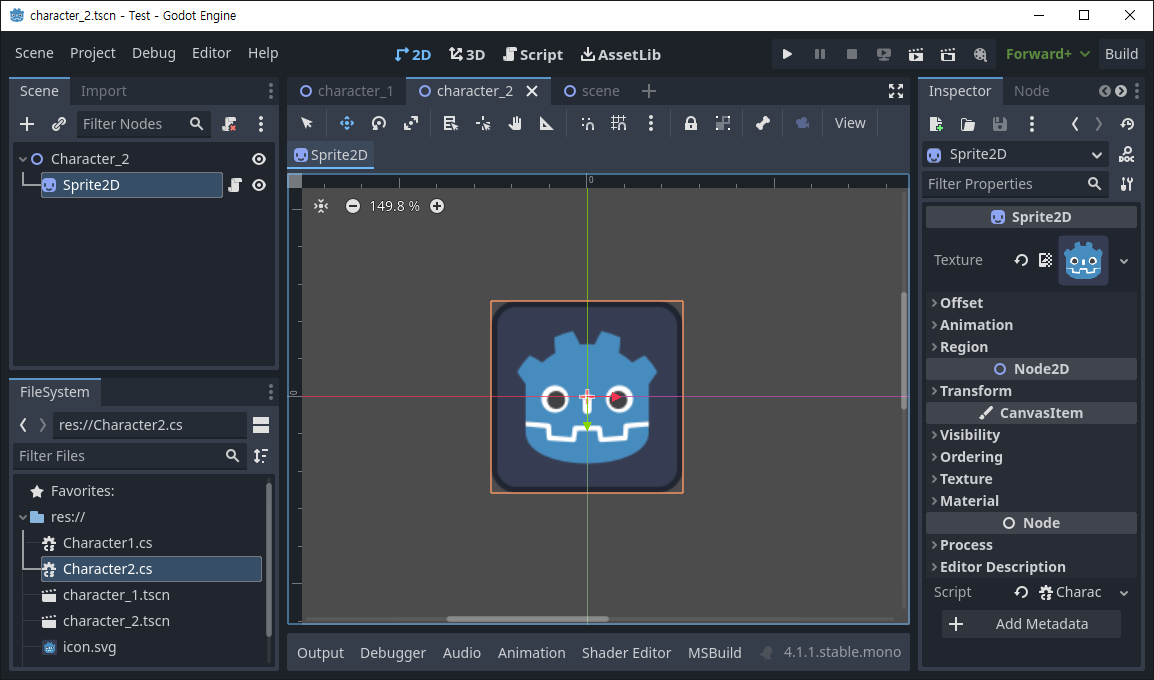Click the Texture preview thumbnail
1154x680 pixels.
pyautogui.click(x=1083, y=261)
